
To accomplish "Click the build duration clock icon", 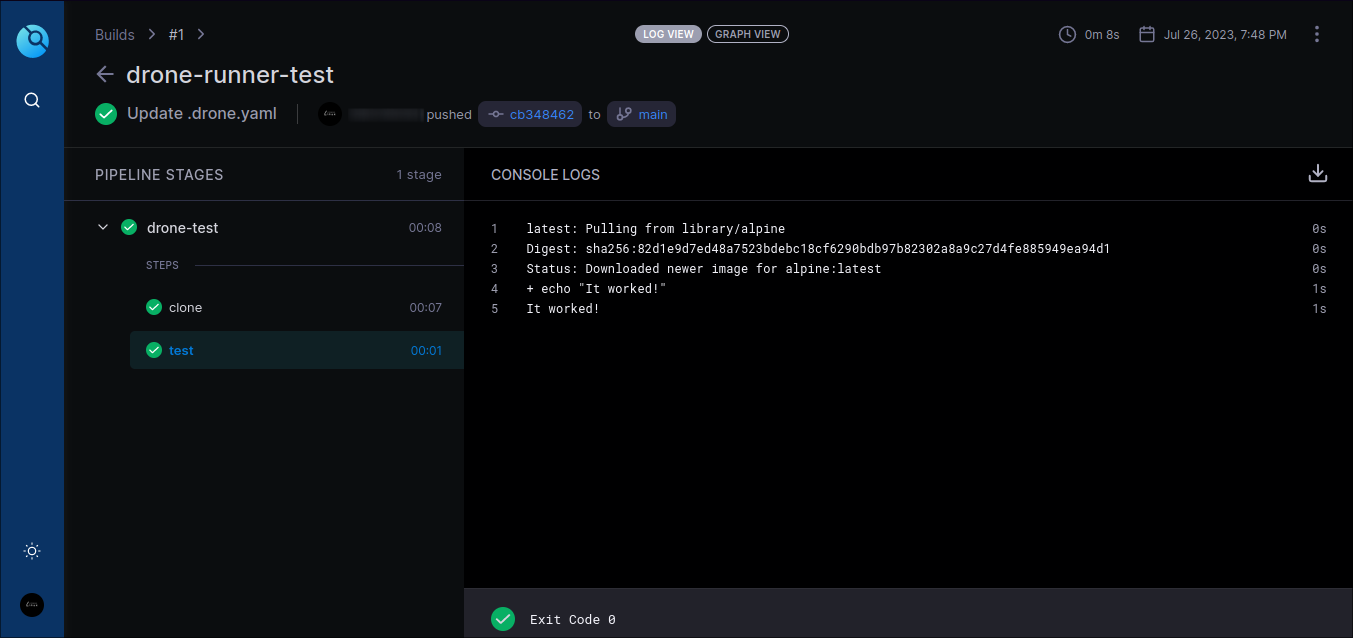I will 1066,33.
